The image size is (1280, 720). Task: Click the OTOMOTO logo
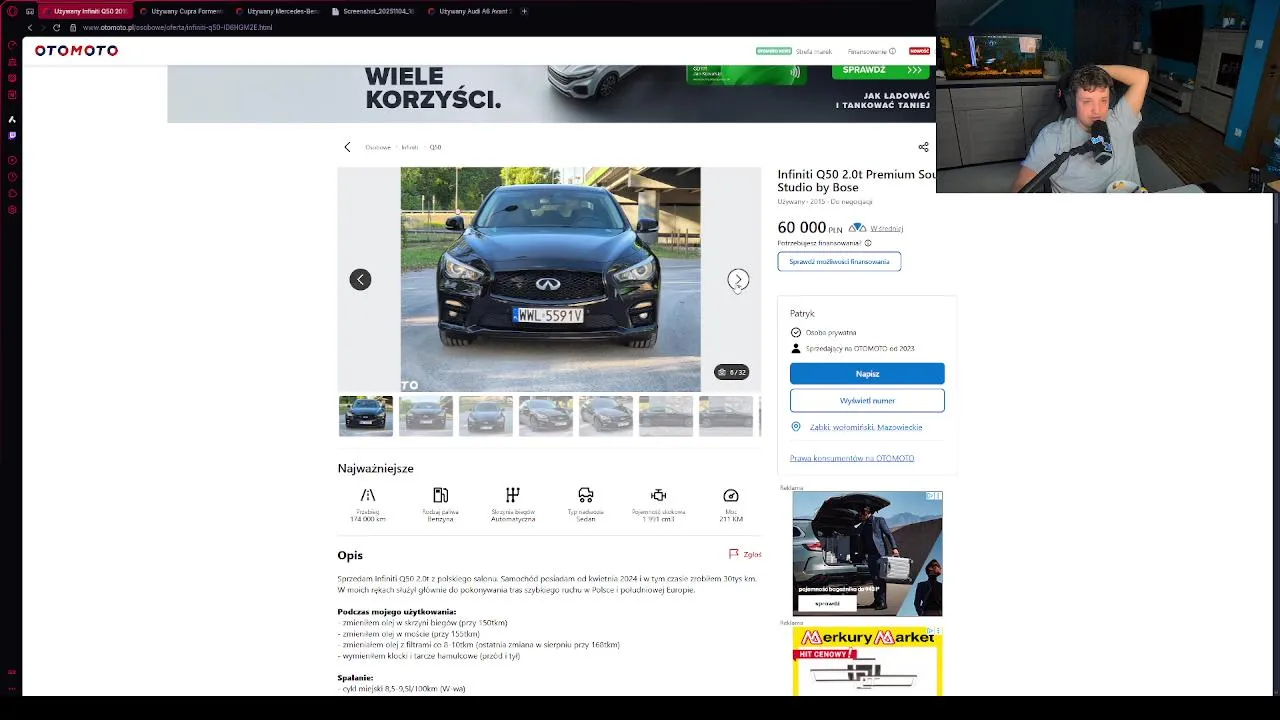(x=76, y=50)
